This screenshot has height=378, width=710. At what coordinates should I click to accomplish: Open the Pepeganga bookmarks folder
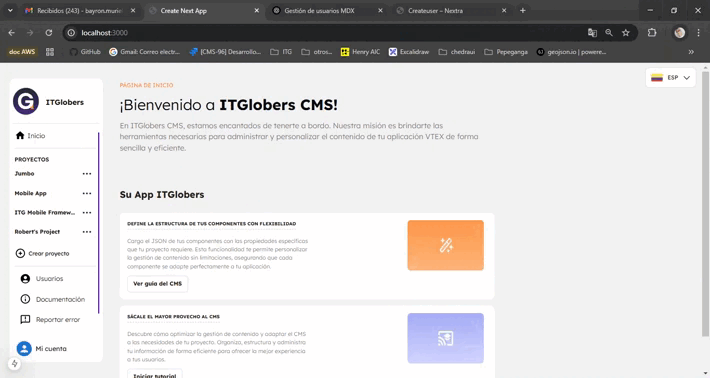point(506,52)
